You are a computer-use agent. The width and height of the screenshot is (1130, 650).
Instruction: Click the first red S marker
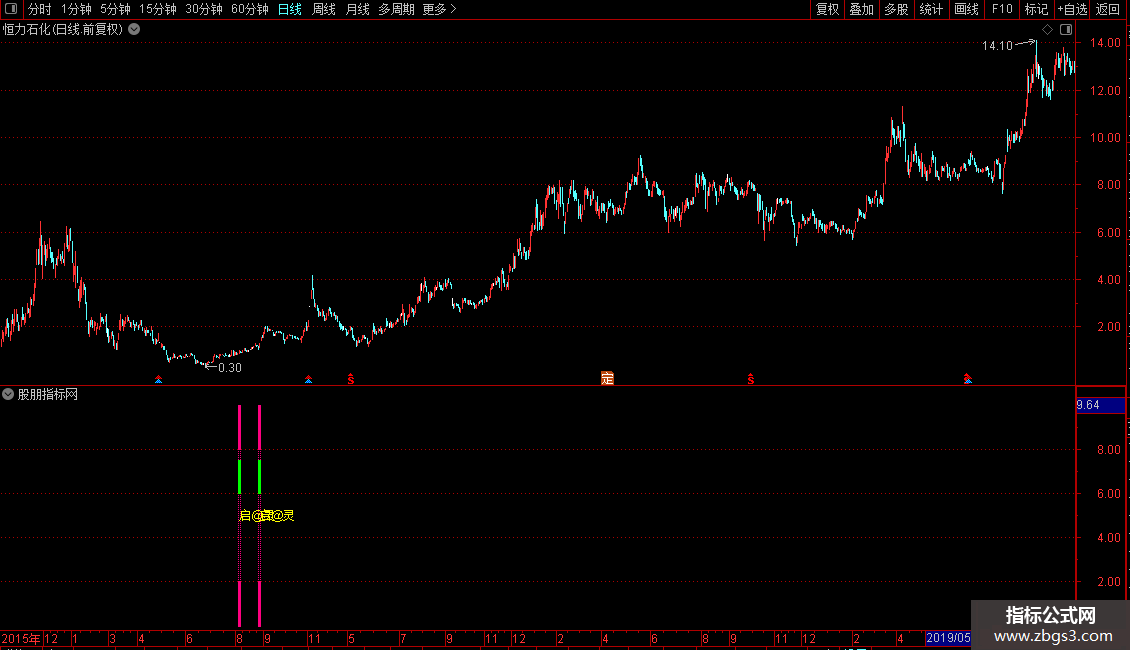pos(351,379)
